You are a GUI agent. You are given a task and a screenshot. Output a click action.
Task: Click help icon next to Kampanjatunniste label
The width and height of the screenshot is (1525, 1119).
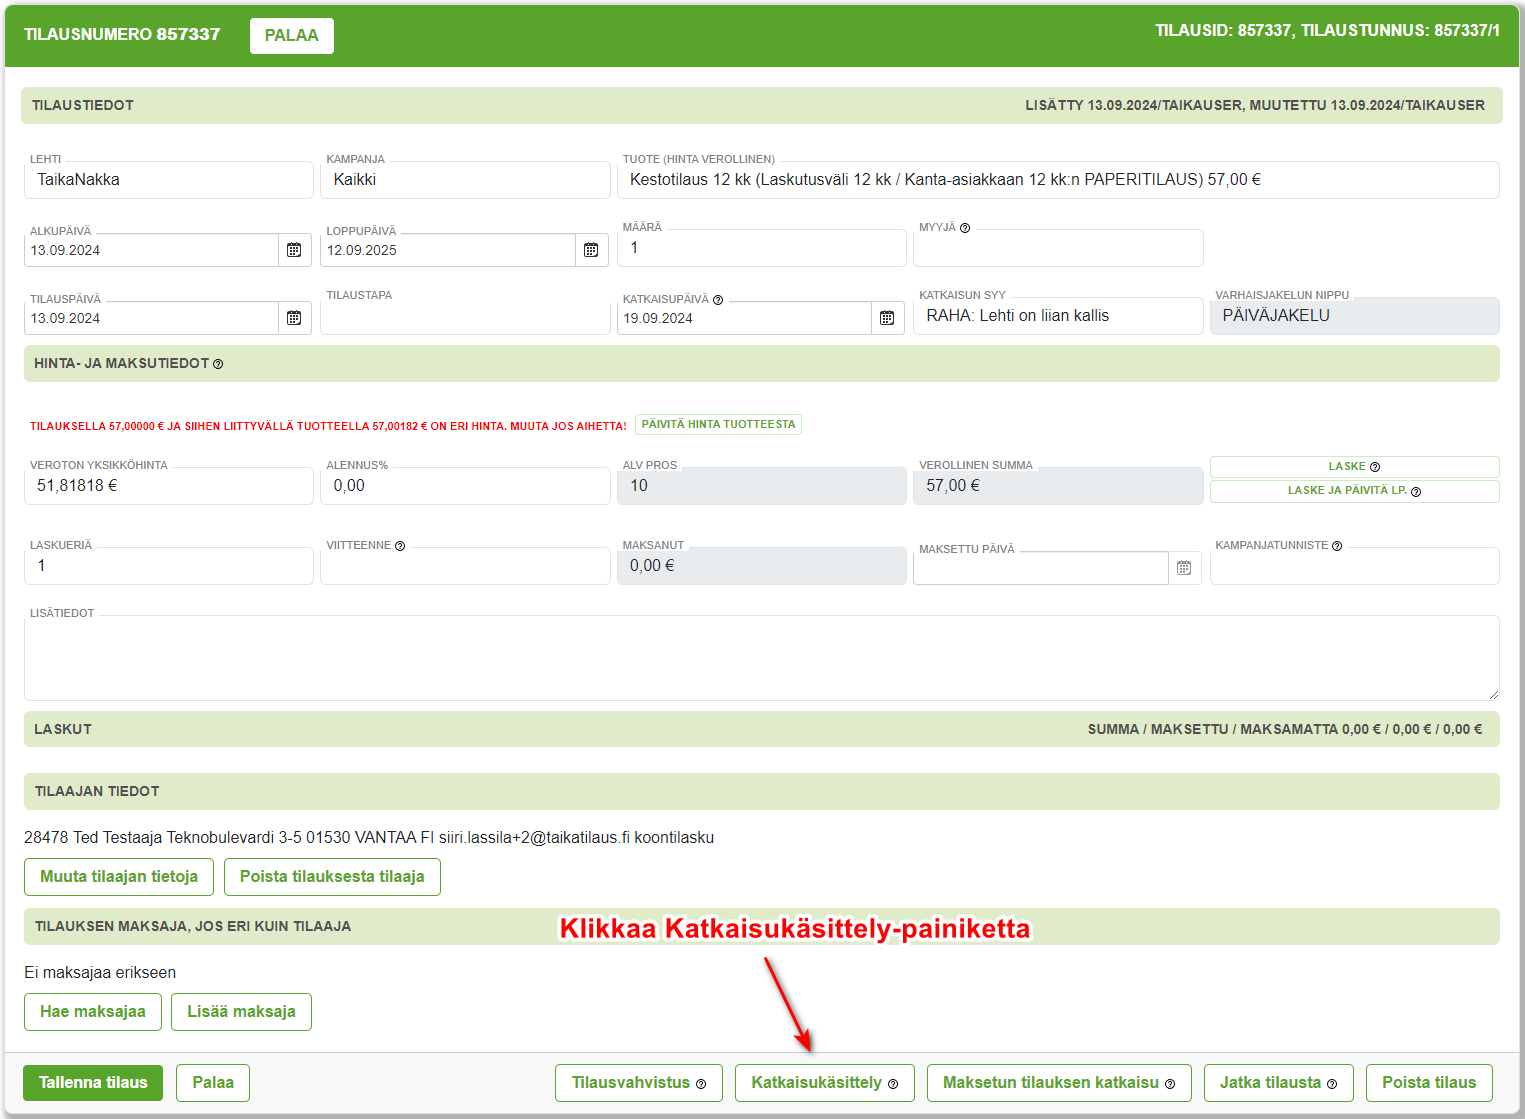(x=1337, y=546)
